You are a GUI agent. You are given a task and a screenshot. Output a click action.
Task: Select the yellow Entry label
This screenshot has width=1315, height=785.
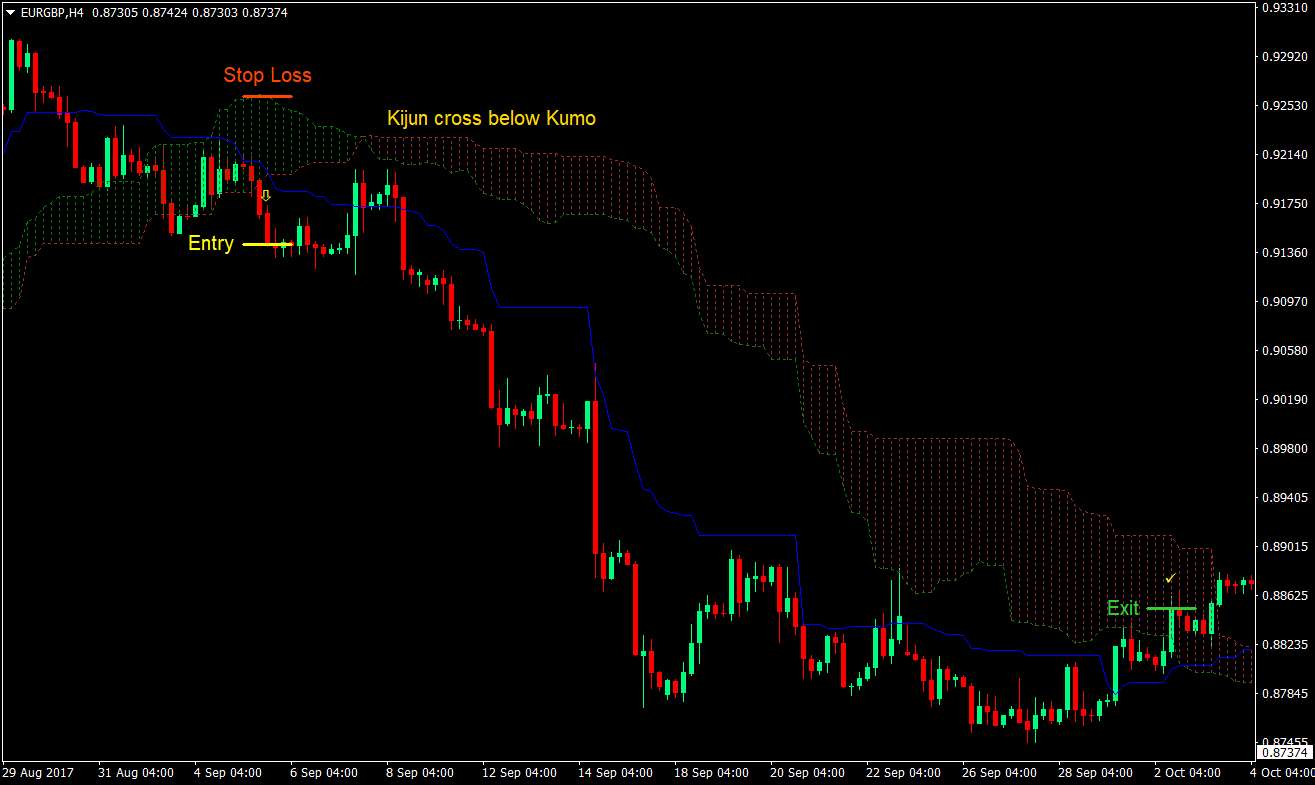211,243
